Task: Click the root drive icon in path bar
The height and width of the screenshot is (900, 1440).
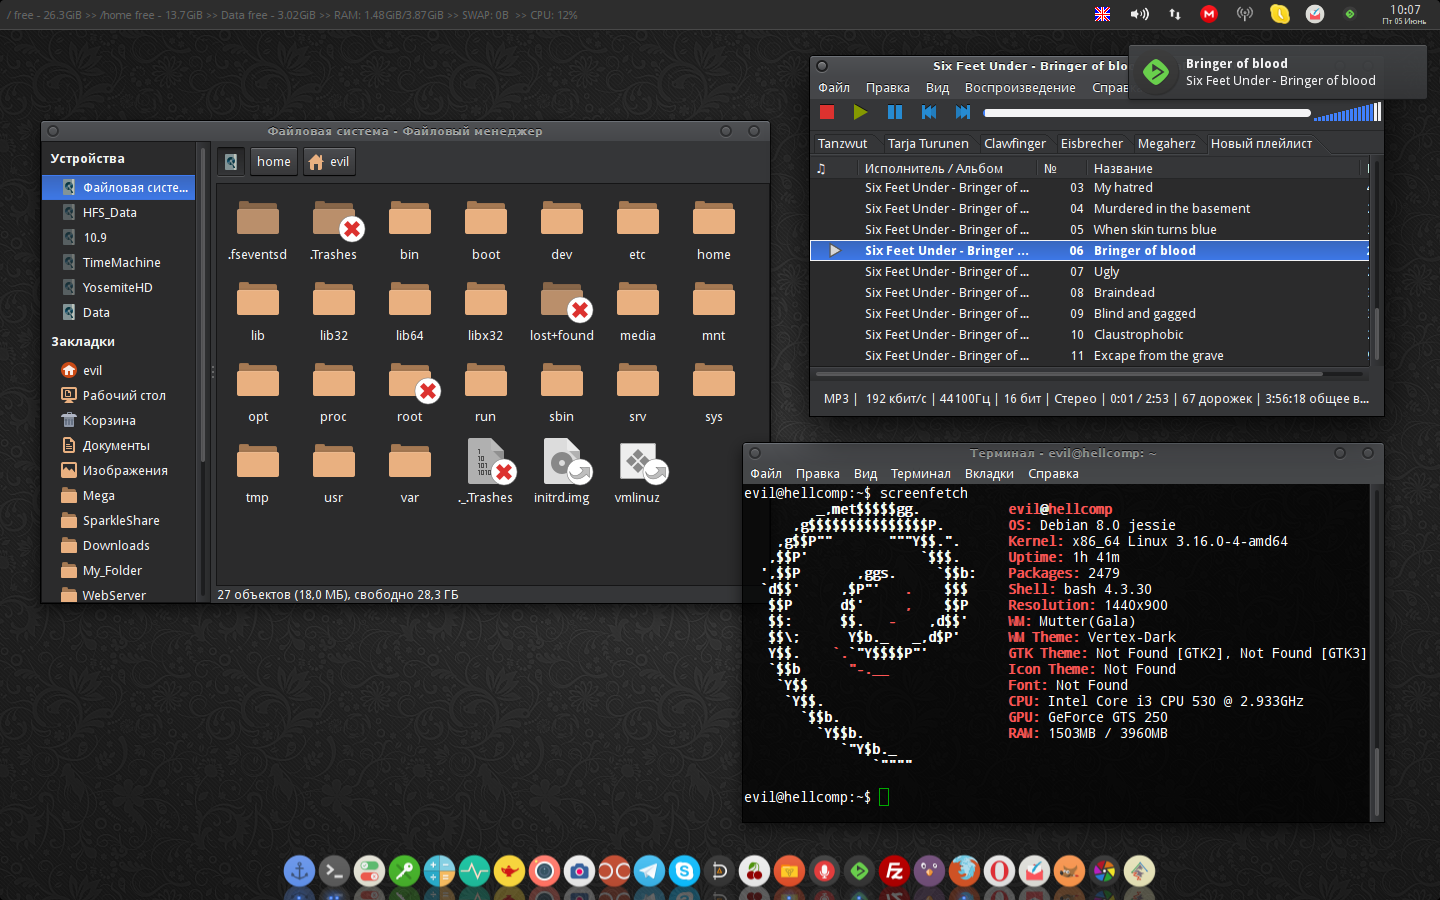Action: (231, 162)
